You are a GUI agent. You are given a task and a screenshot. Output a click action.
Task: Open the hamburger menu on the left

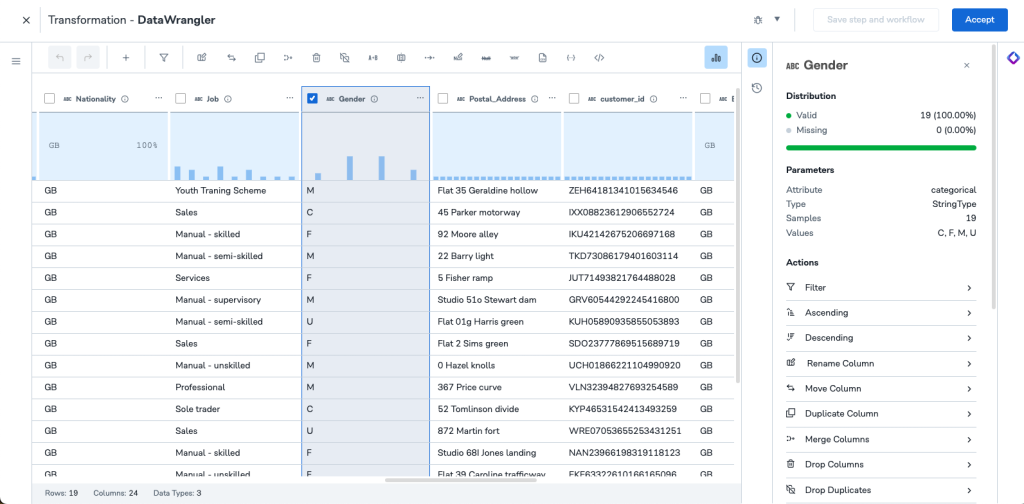pos(16,62)
